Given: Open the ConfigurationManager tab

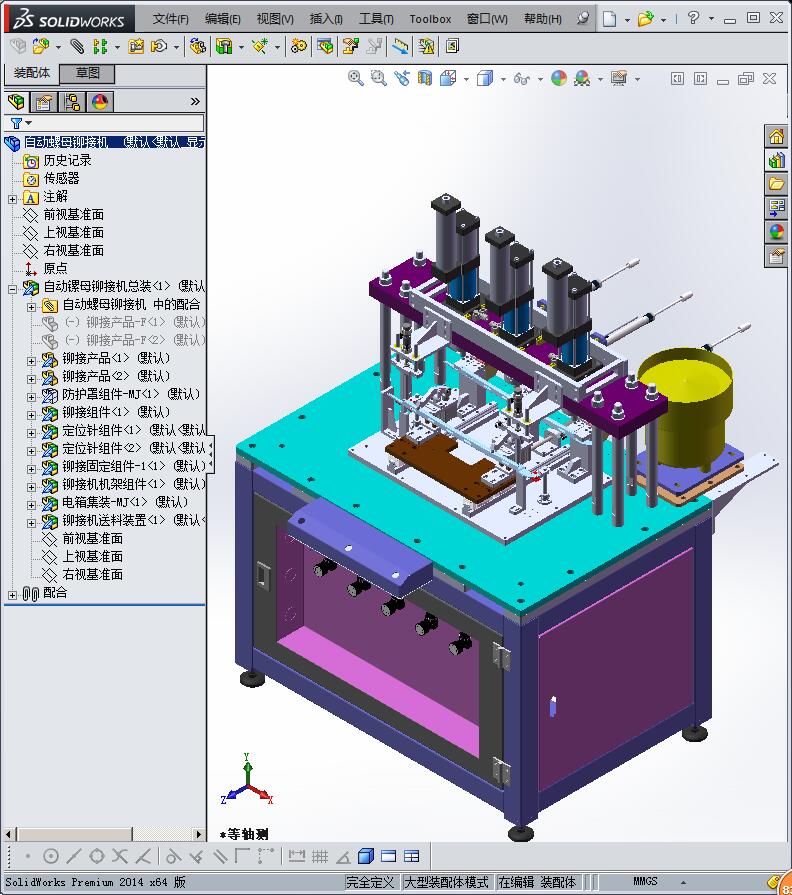Looking at the screenshot, I should tap(72, 102).
